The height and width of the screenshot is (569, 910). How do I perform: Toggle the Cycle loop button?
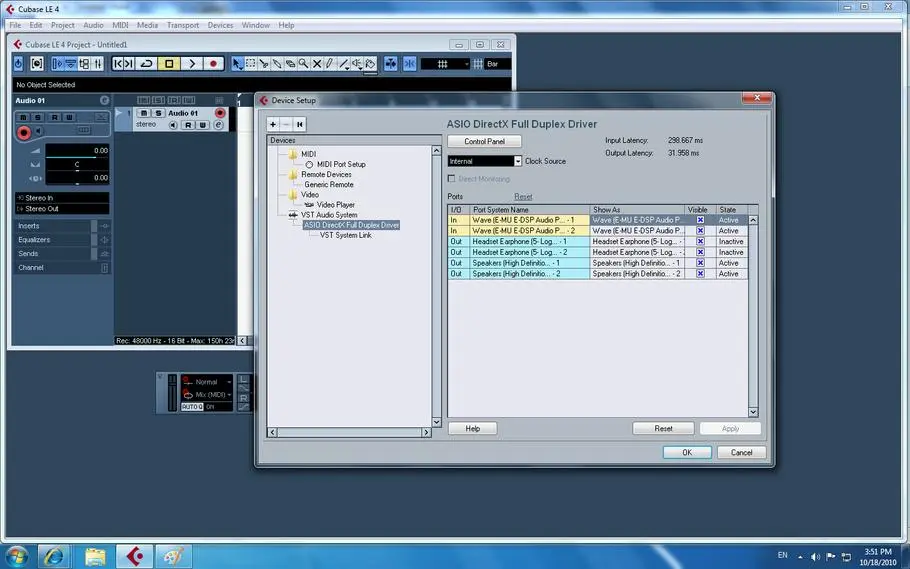point(147,64)
